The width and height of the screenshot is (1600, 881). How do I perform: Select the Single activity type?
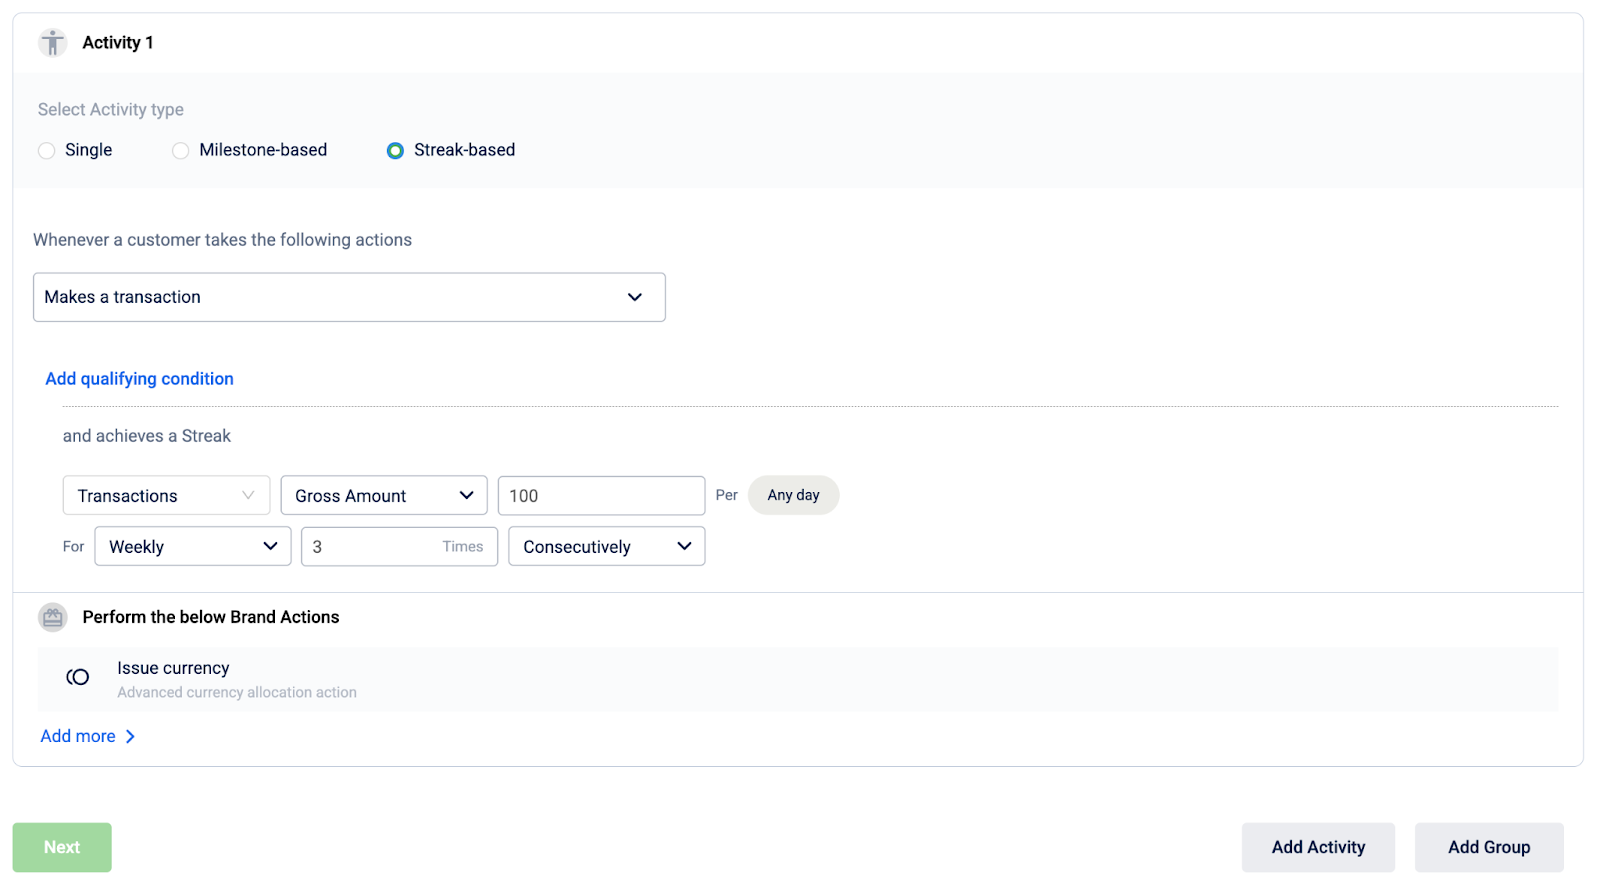pyautogui.click(x=47, y=151)
